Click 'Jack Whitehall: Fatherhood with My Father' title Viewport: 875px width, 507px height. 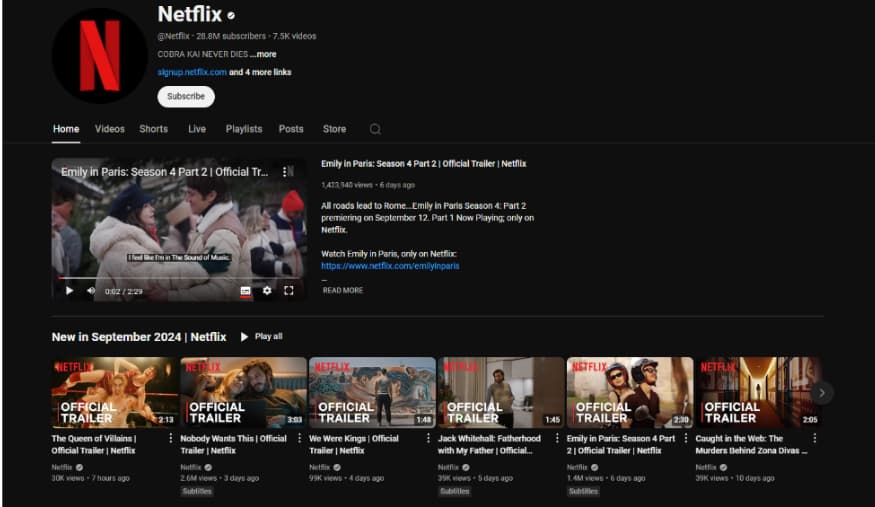[489, 445]
